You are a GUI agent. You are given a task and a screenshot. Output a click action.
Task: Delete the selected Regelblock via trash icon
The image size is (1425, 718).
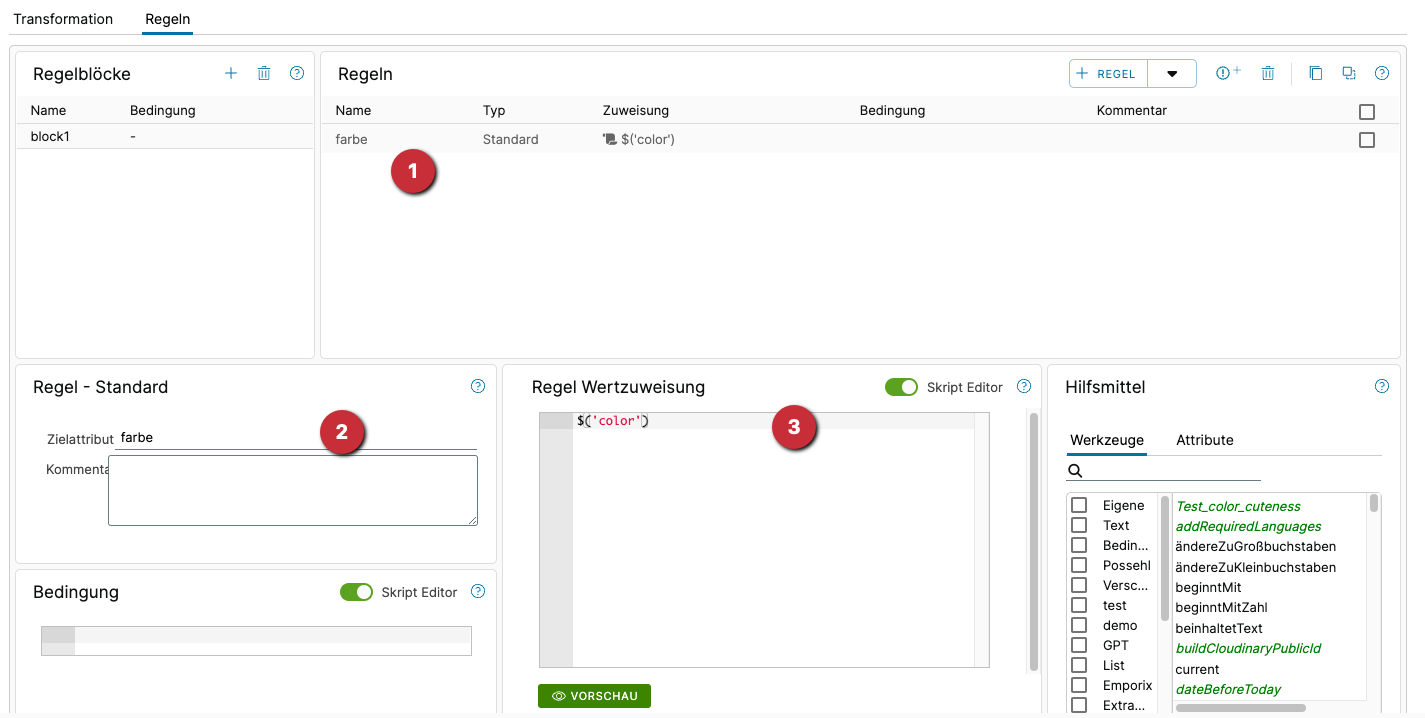click(x=264, y=73)
